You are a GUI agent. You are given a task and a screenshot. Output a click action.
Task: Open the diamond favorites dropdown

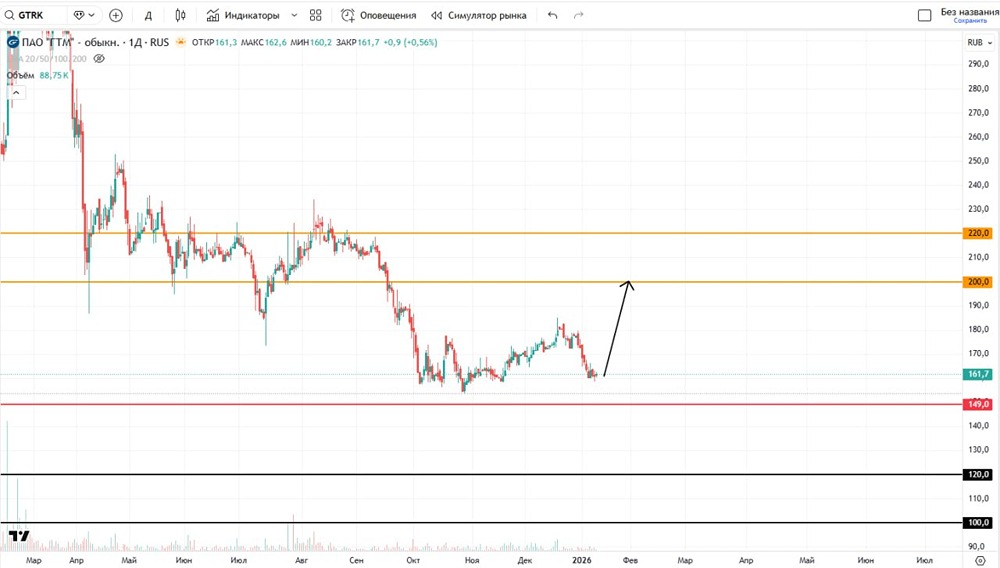(84, 15)
